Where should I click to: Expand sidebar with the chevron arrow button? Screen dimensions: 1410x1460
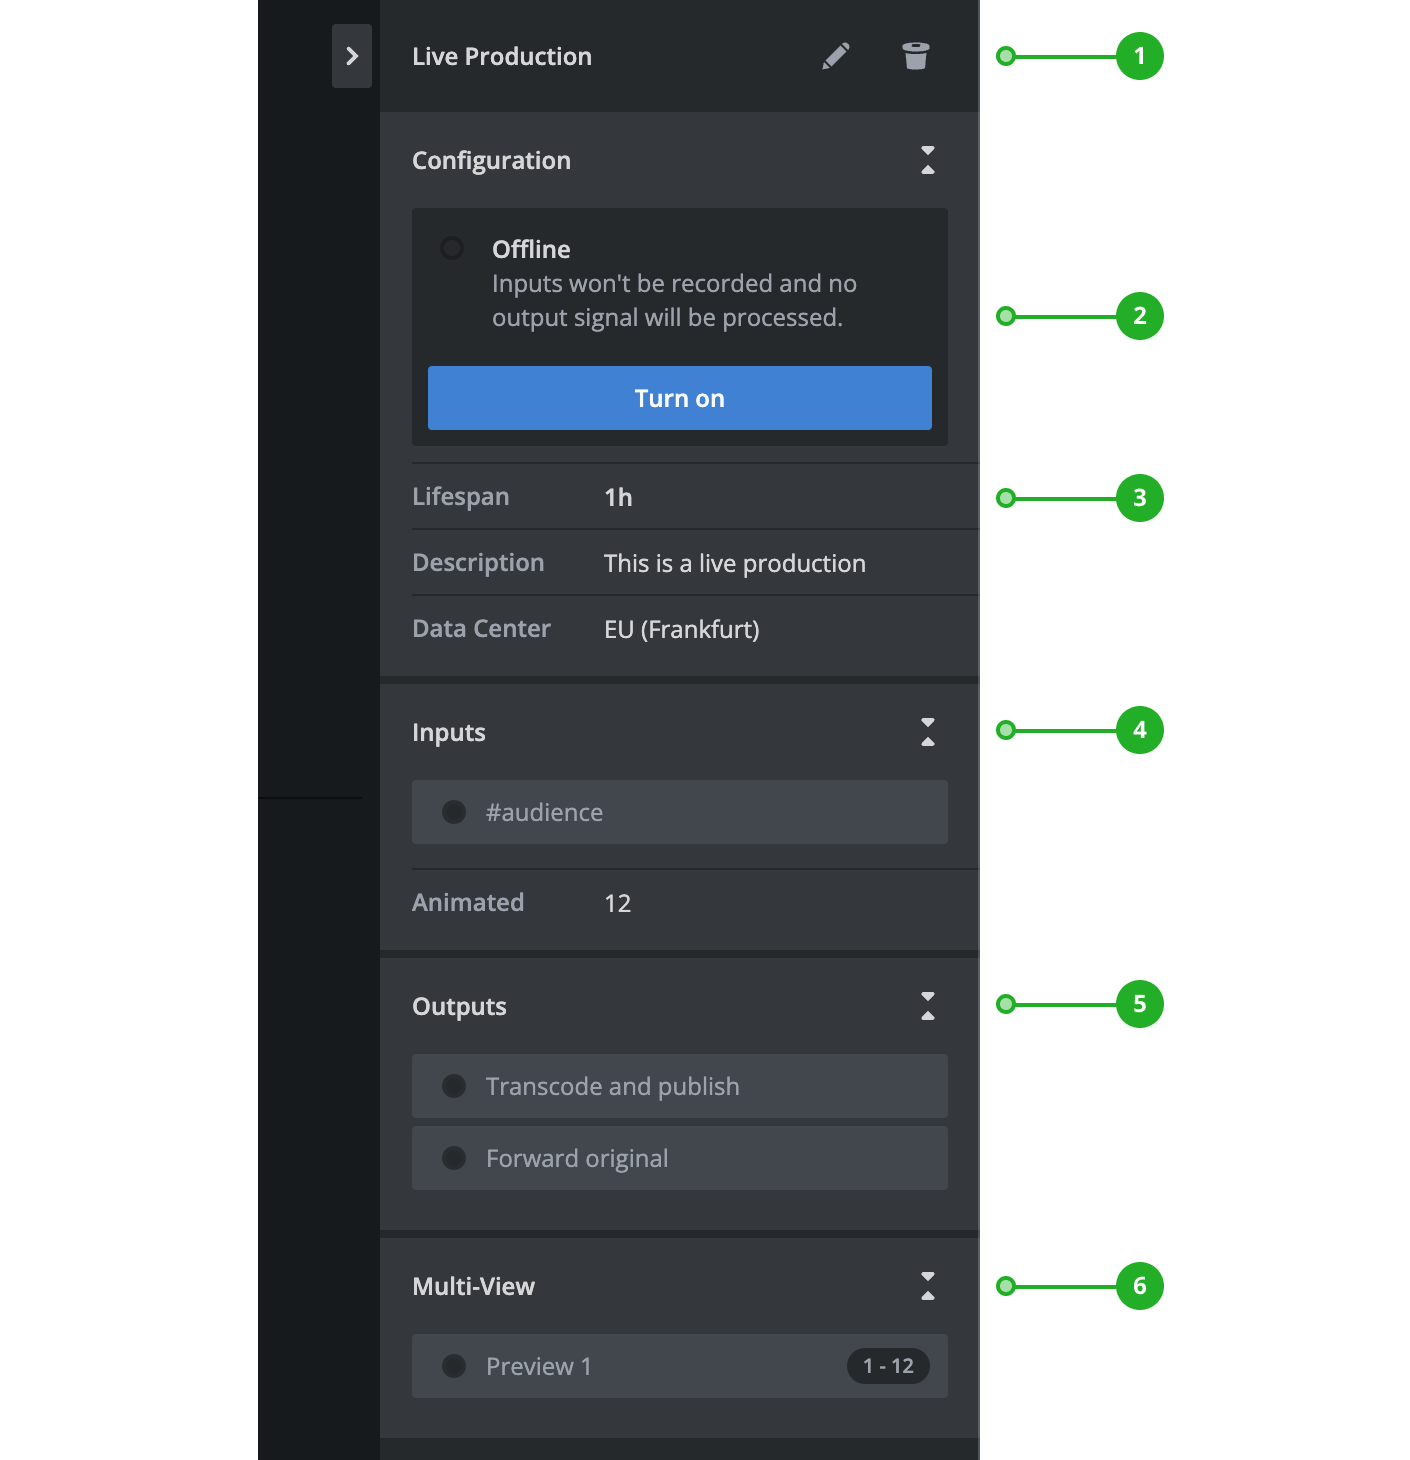coord(352,56)
